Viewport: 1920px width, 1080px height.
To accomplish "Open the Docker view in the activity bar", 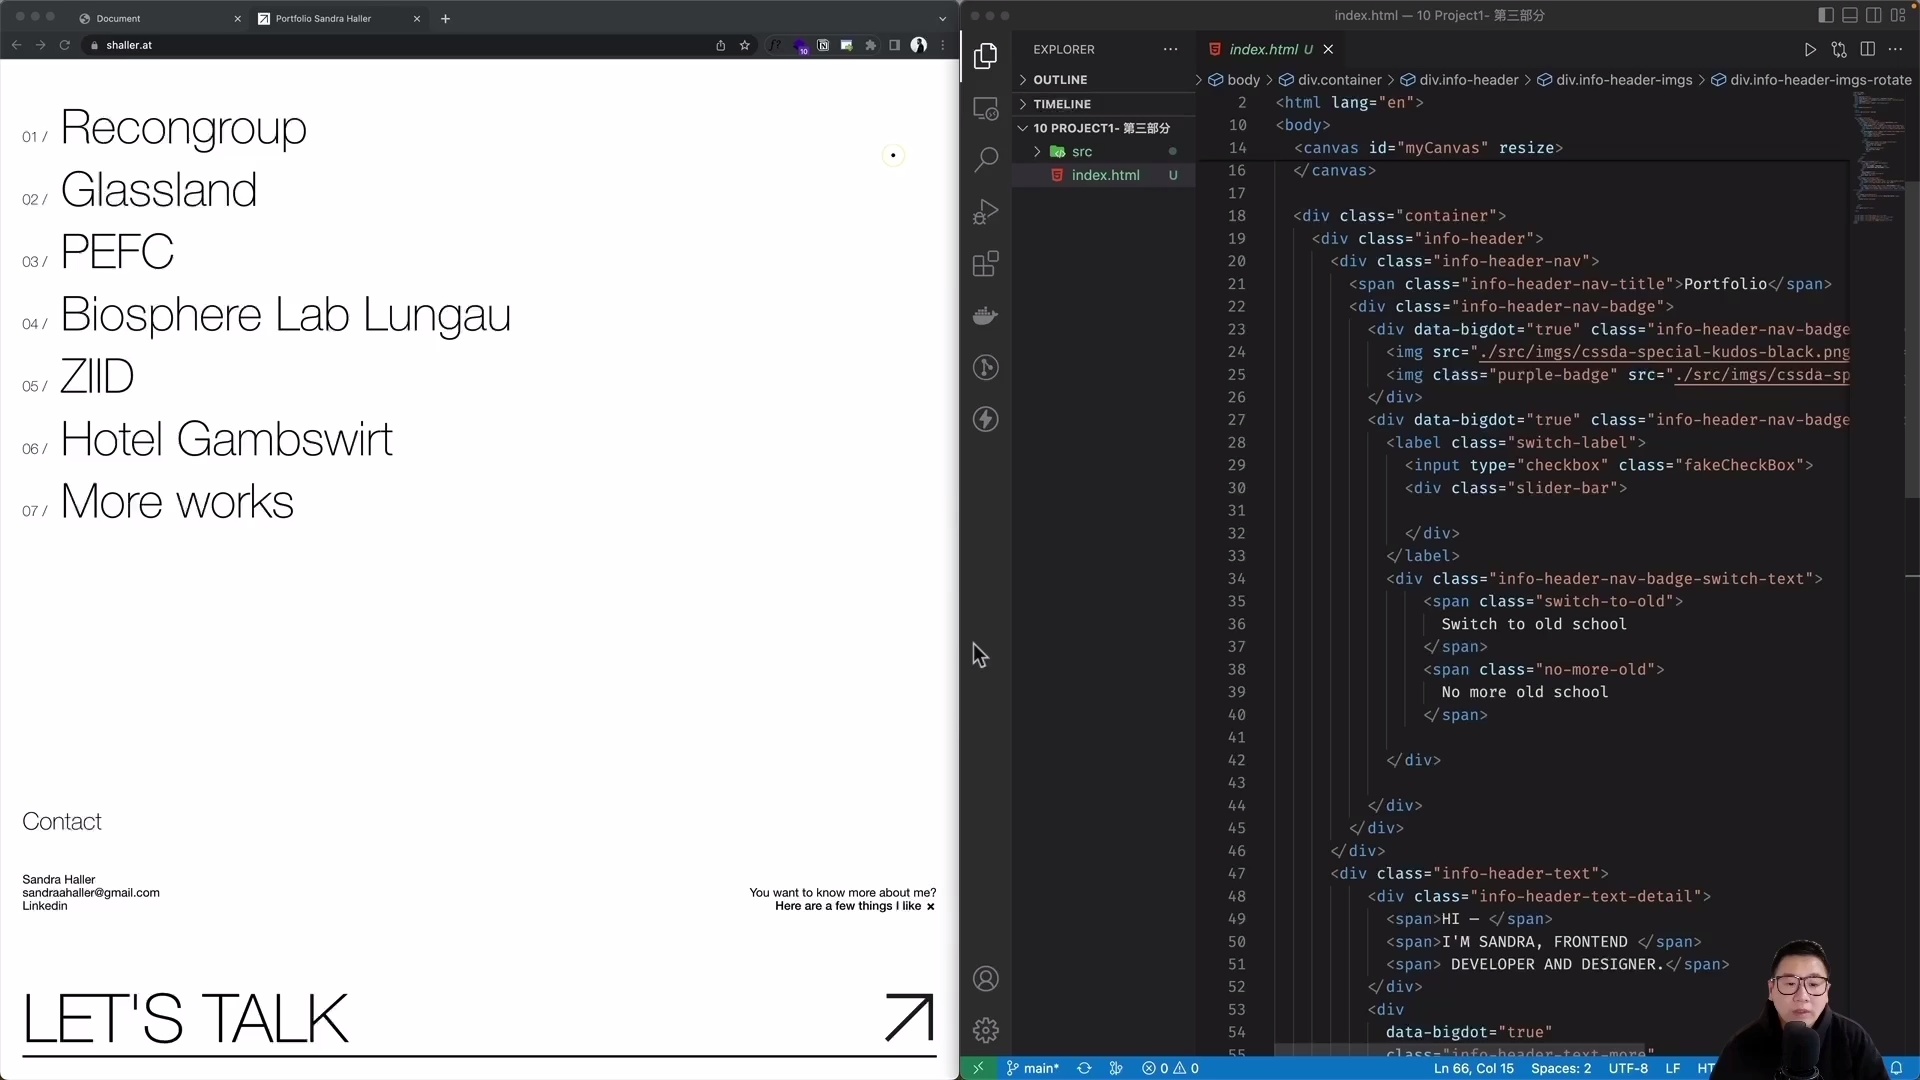I will click(985, 316).
